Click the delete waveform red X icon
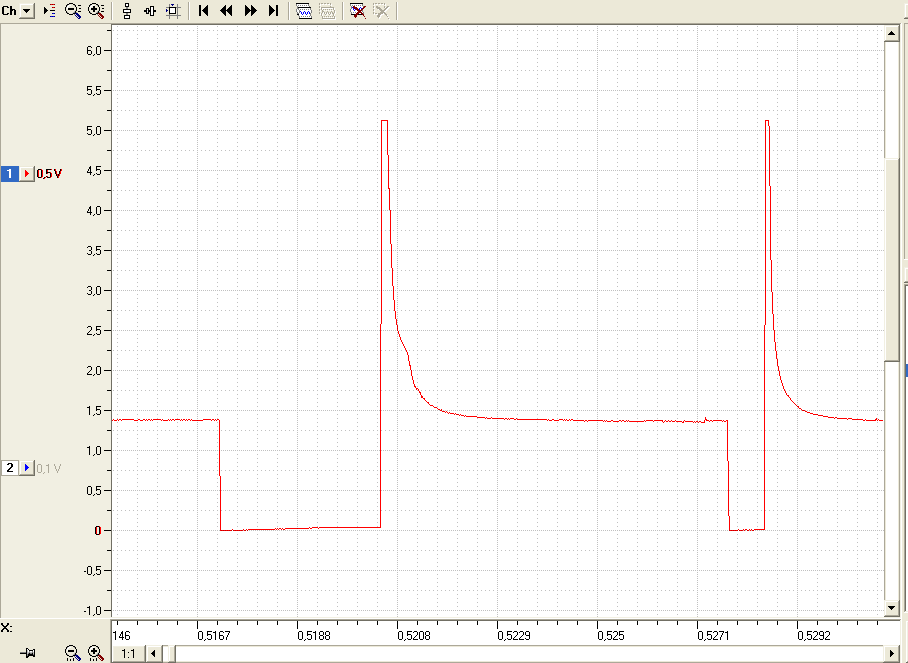This screenshot has height=663, width=908. pos(358,10)
